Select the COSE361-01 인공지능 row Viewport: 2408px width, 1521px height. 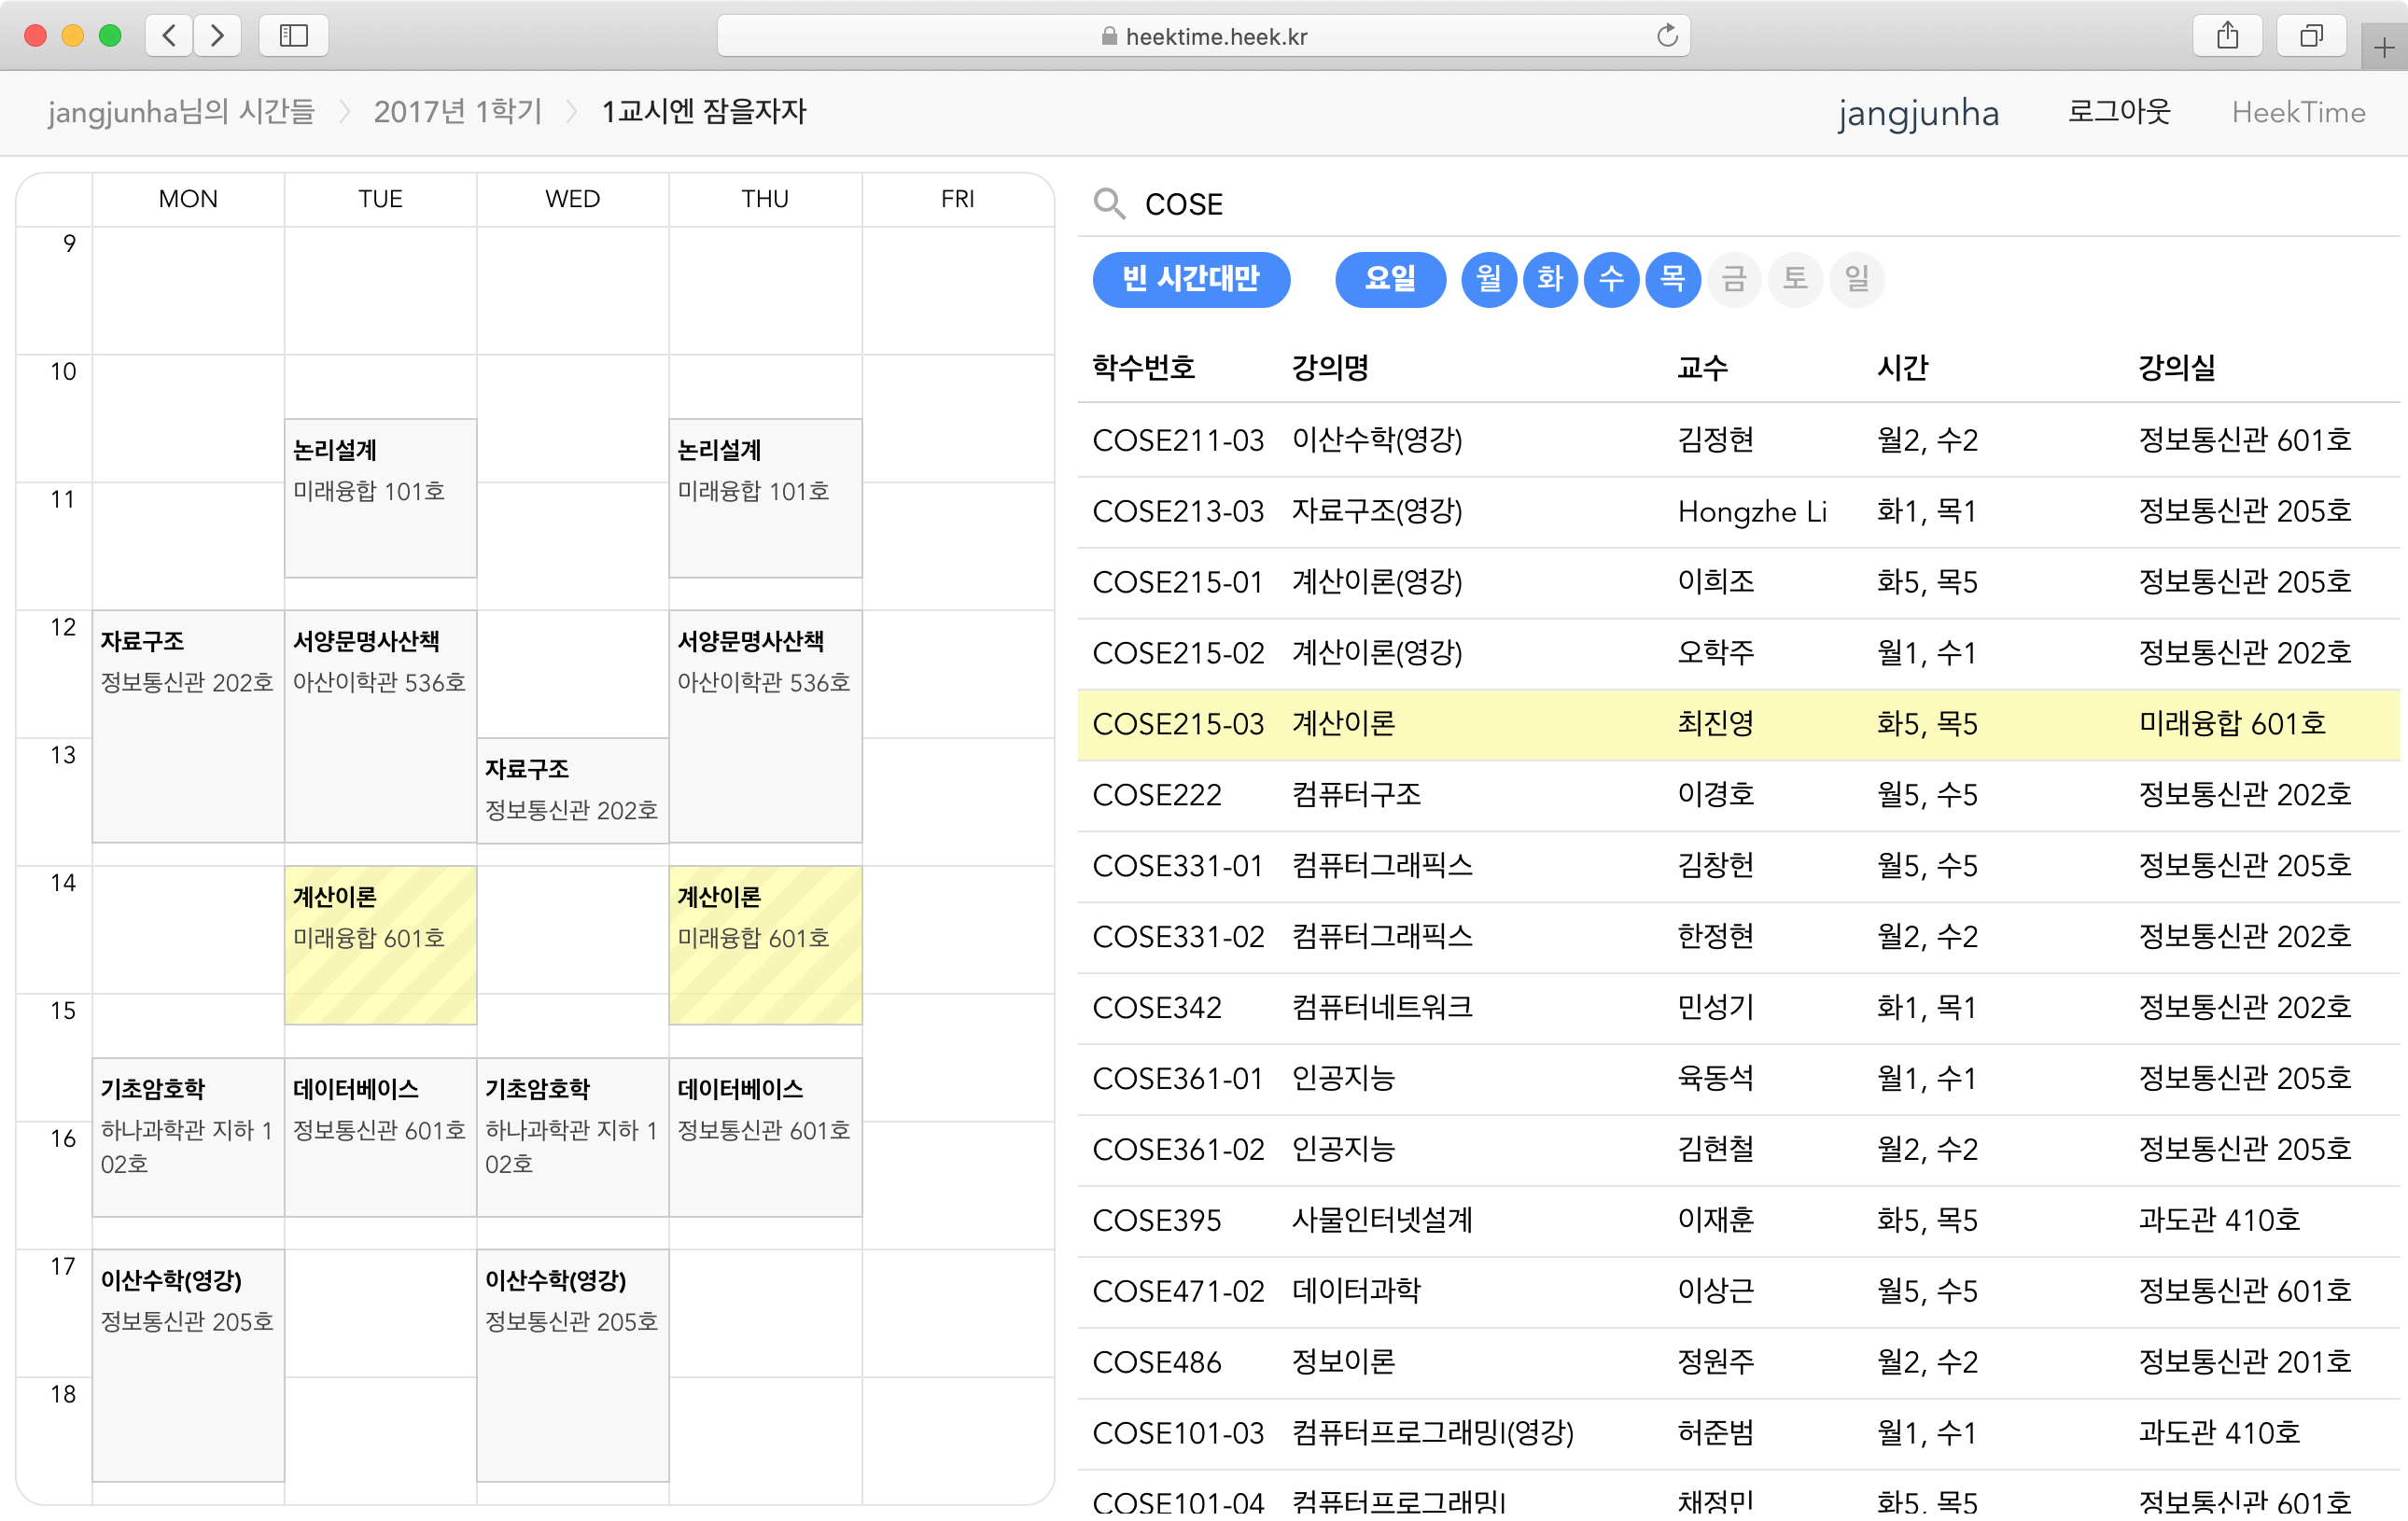[x=1738, y=1079]
